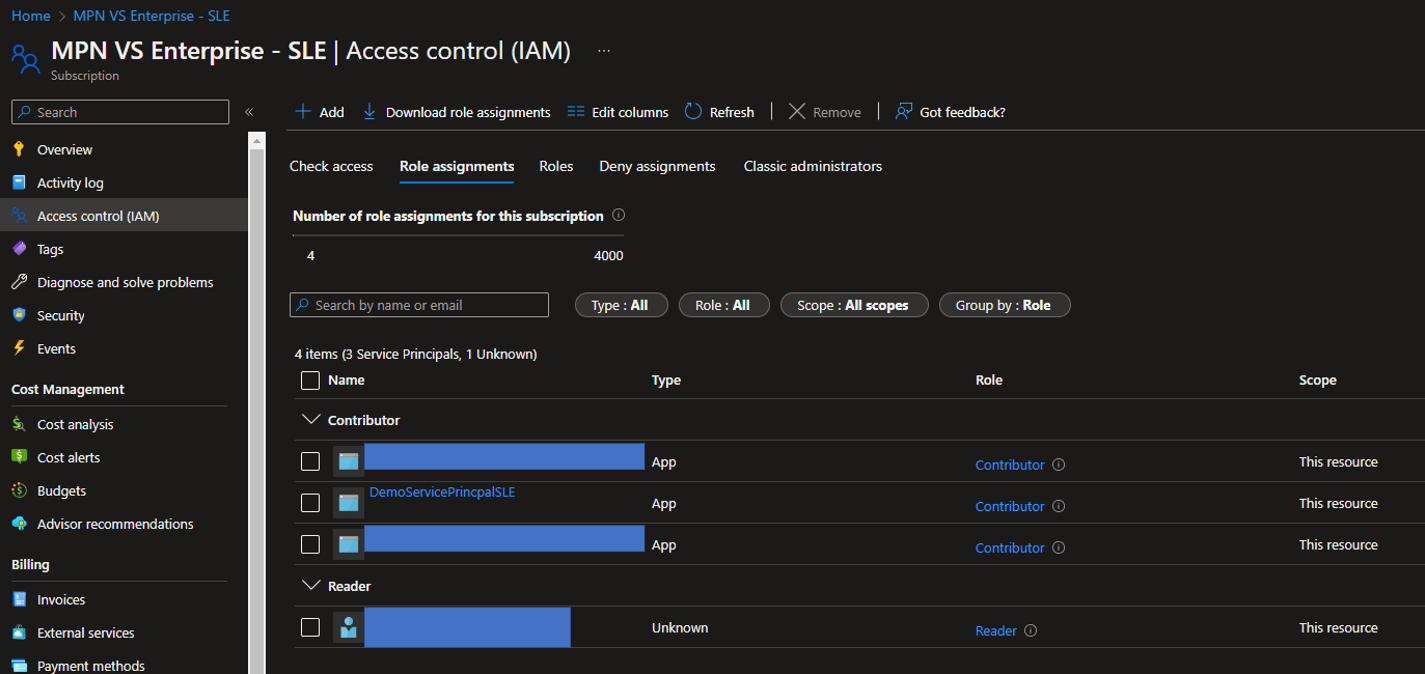1425x674 pixels.
Task: Open Diagnose and solve problems menu item
Action: click(x=124, y=282)
